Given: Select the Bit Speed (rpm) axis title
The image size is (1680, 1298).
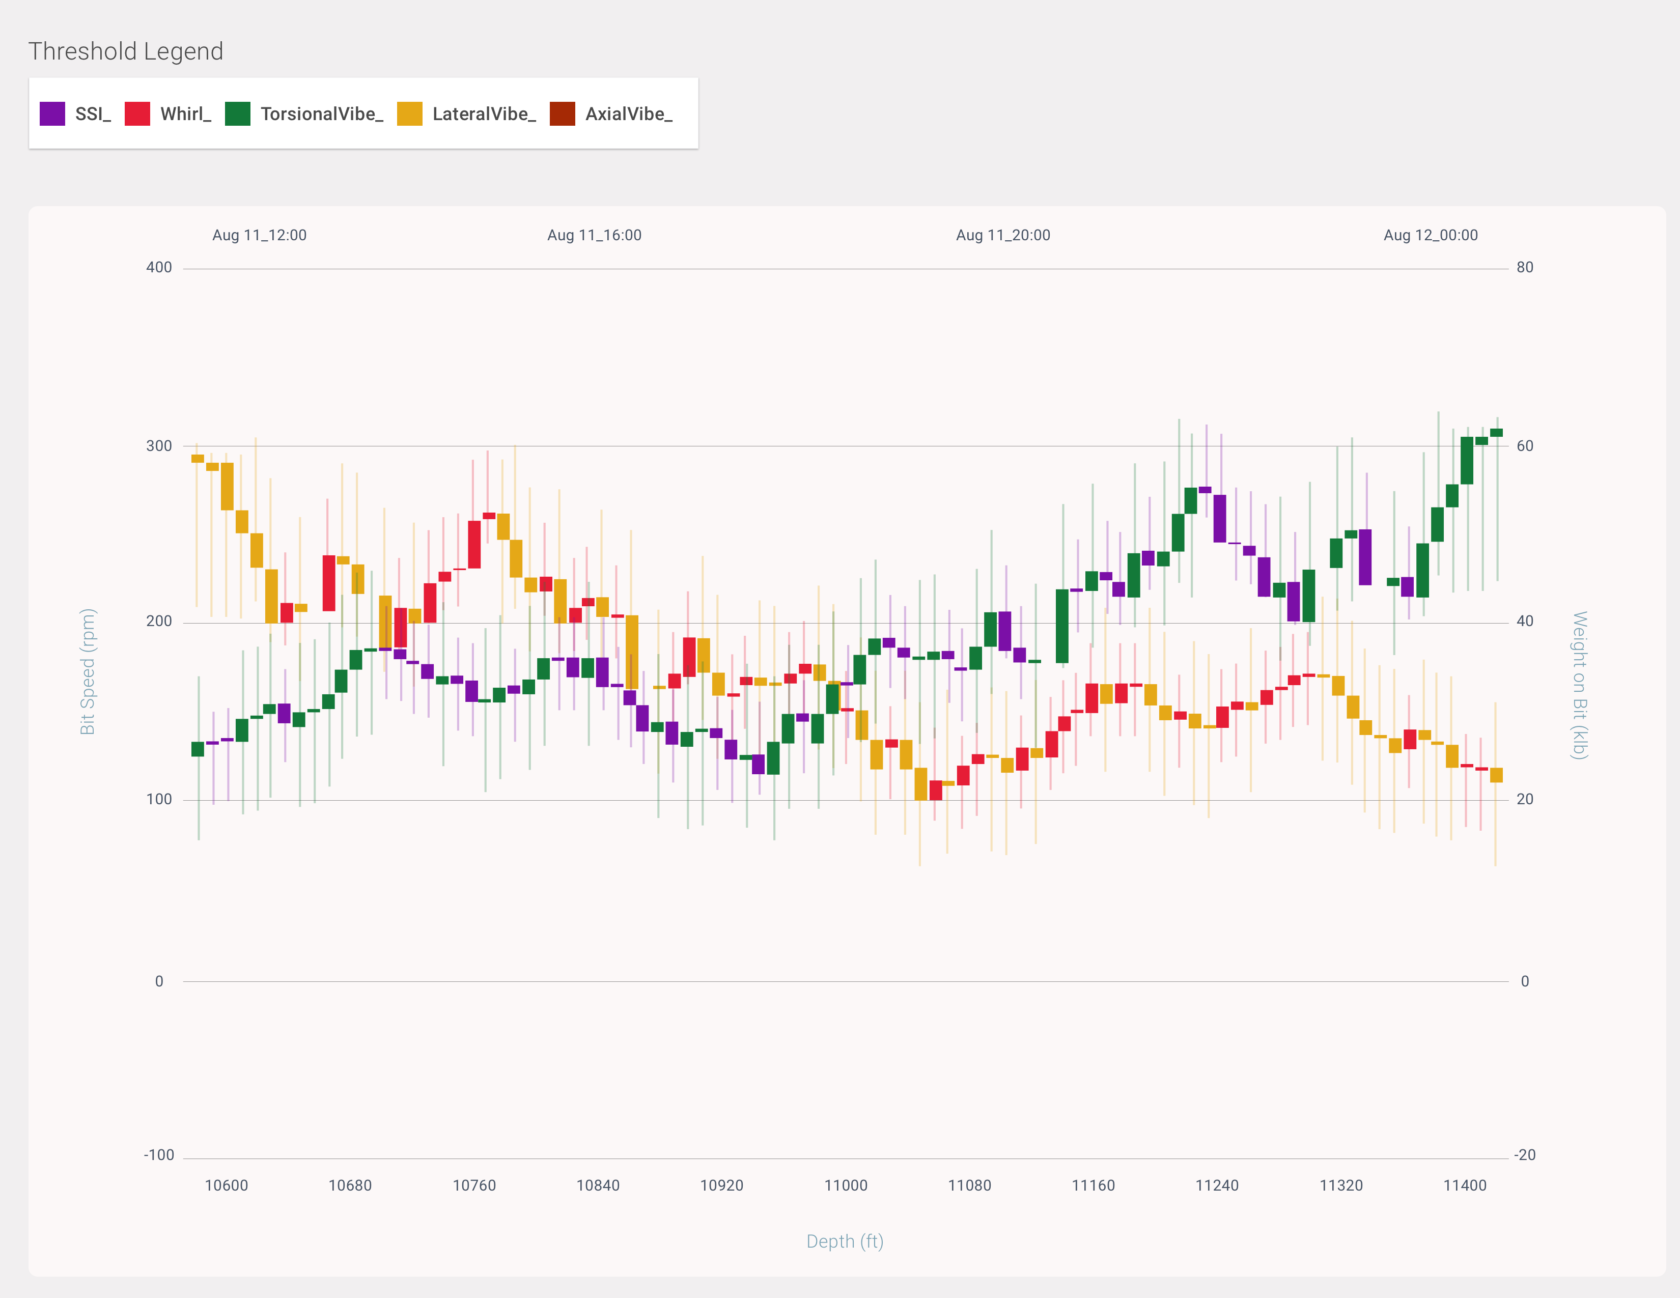Looking at the screenshot, I should [x=88, y=672].
